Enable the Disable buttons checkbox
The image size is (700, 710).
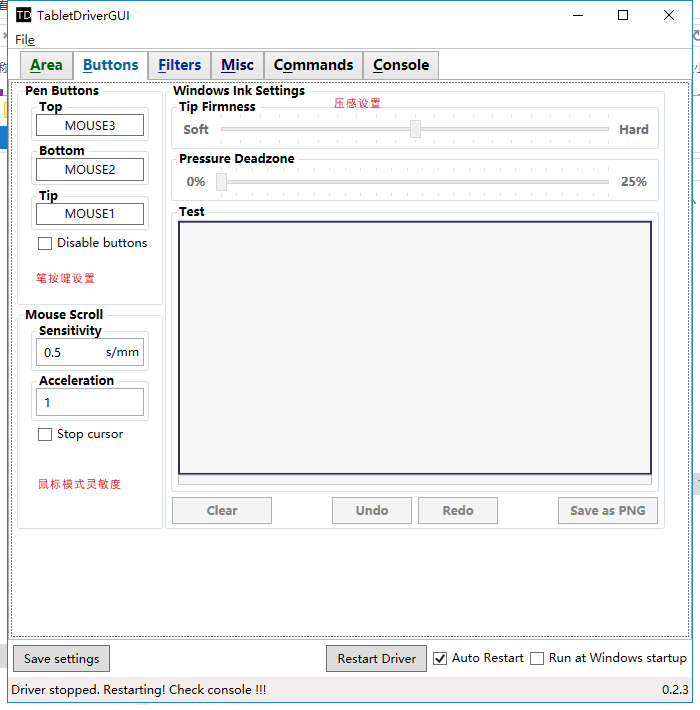[45, 243]
